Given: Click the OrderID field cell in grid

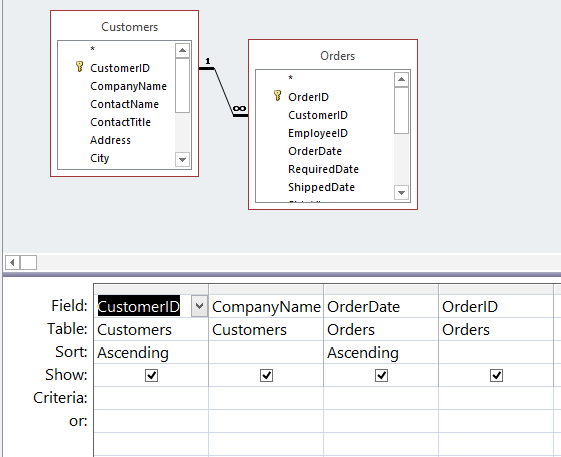Looking at the screenshot, I should click(x=496, y=306).
